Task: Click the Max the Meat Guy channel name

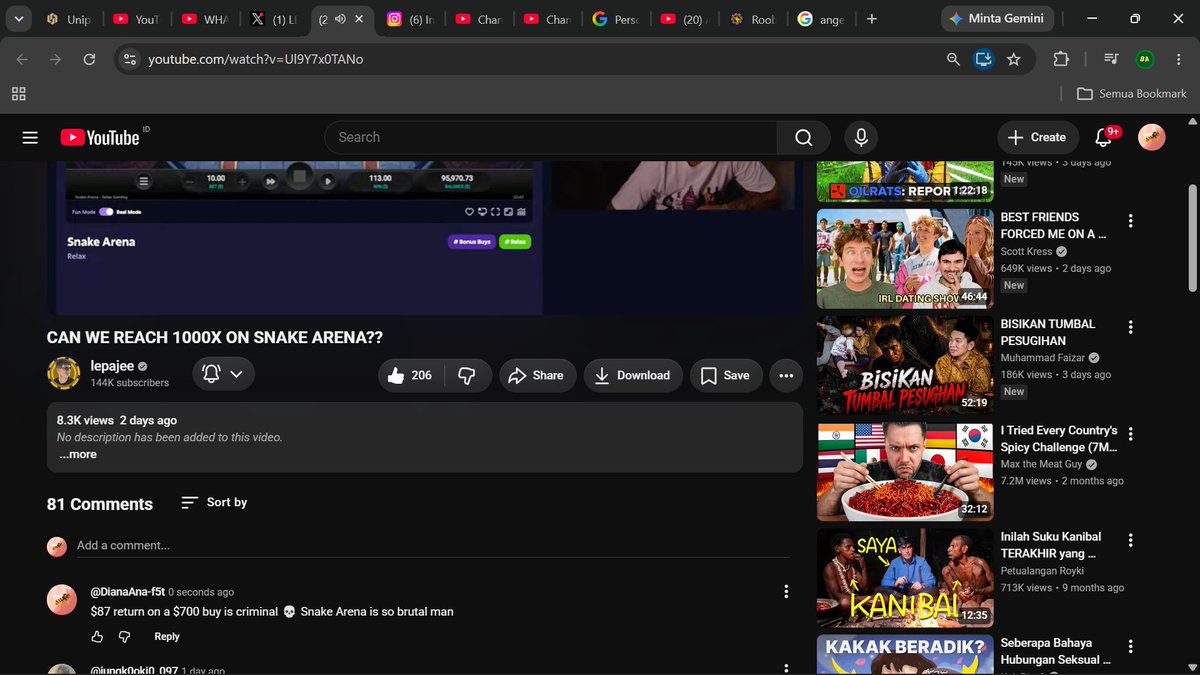Action: (1044, 465)
